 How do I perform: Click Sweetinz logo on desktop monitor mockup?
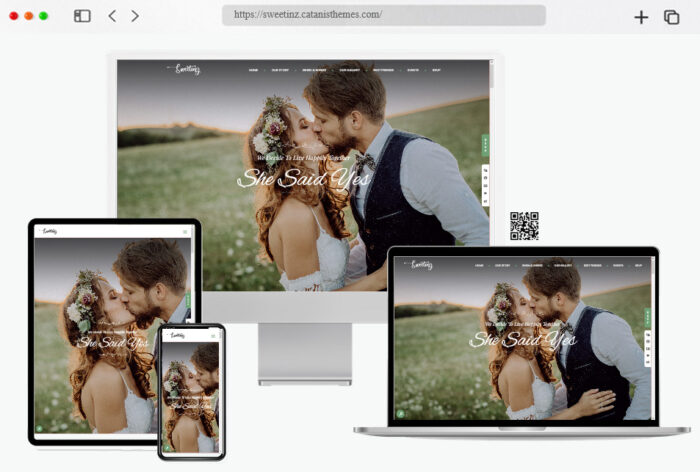pos(187,69)
